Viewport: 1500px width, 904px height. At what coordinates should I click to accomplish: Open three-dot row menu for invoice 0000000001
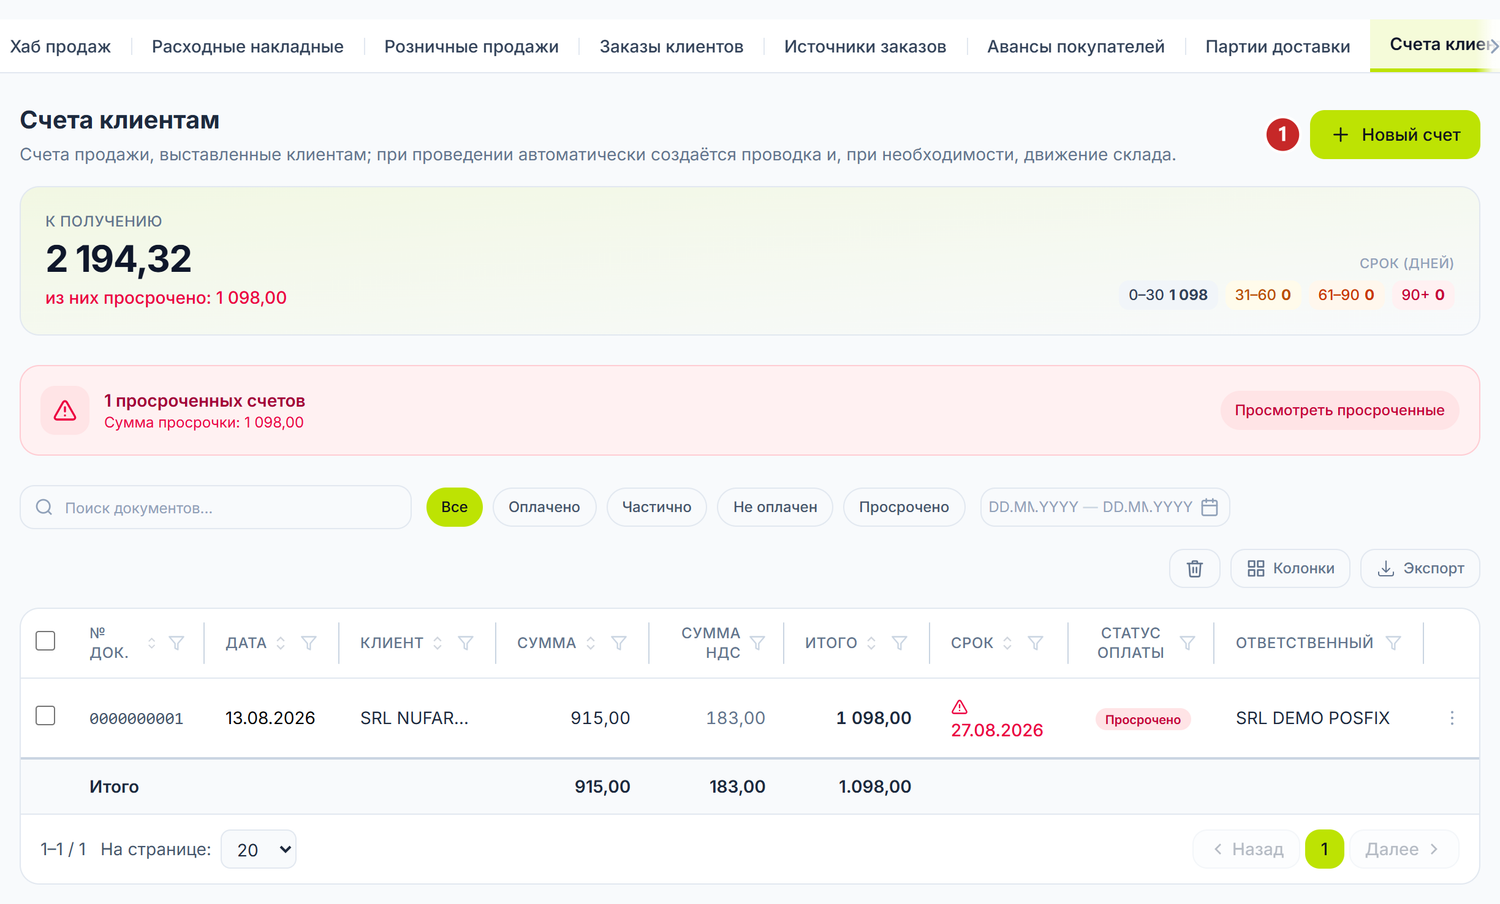point(1452,718)
